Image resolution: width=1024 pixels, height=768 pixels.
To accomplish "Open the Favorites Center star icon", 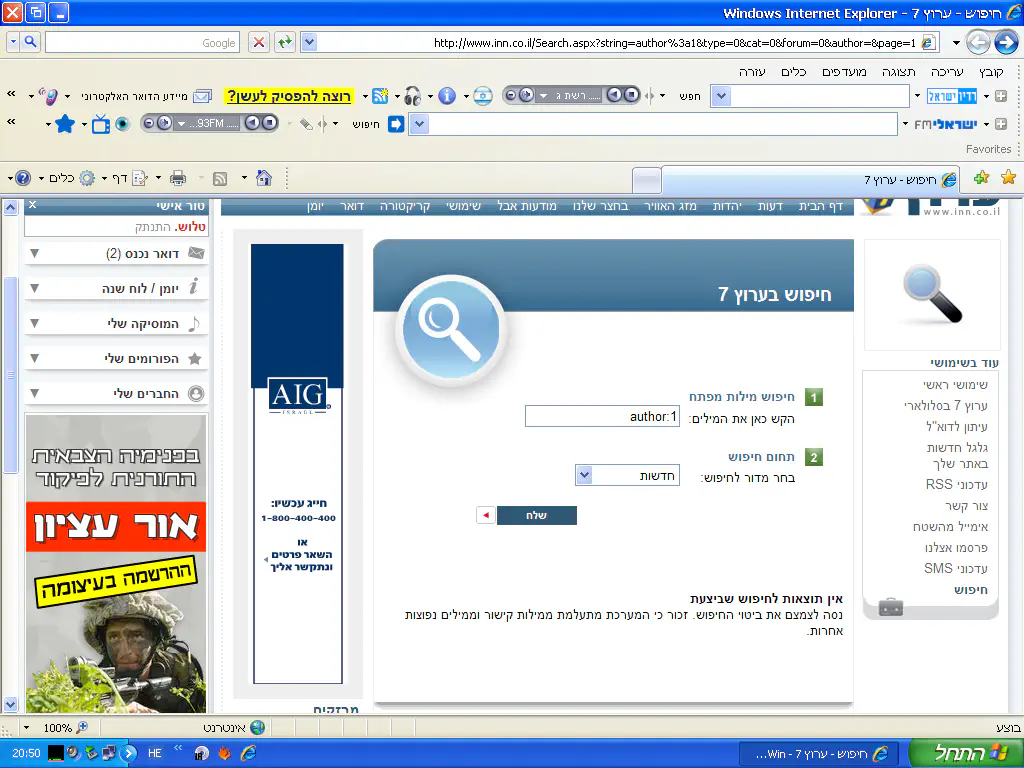I will 1008,178.
